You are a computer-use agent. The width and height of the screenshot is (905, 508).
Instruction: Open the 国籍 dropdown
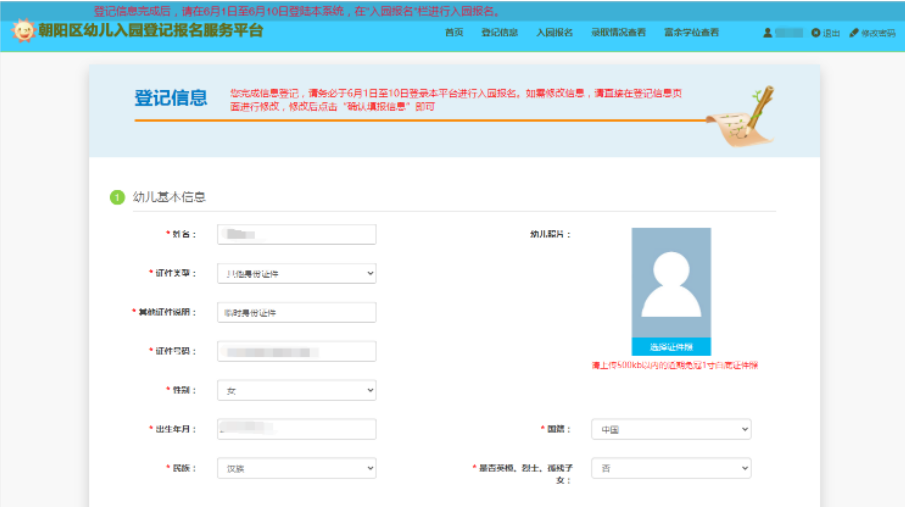point(671,429)
